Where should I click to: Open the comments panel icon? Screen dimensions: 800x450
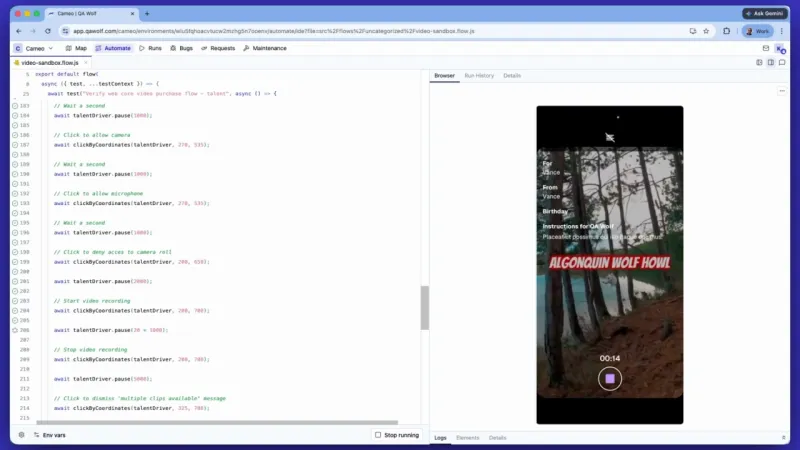[782, 63]
